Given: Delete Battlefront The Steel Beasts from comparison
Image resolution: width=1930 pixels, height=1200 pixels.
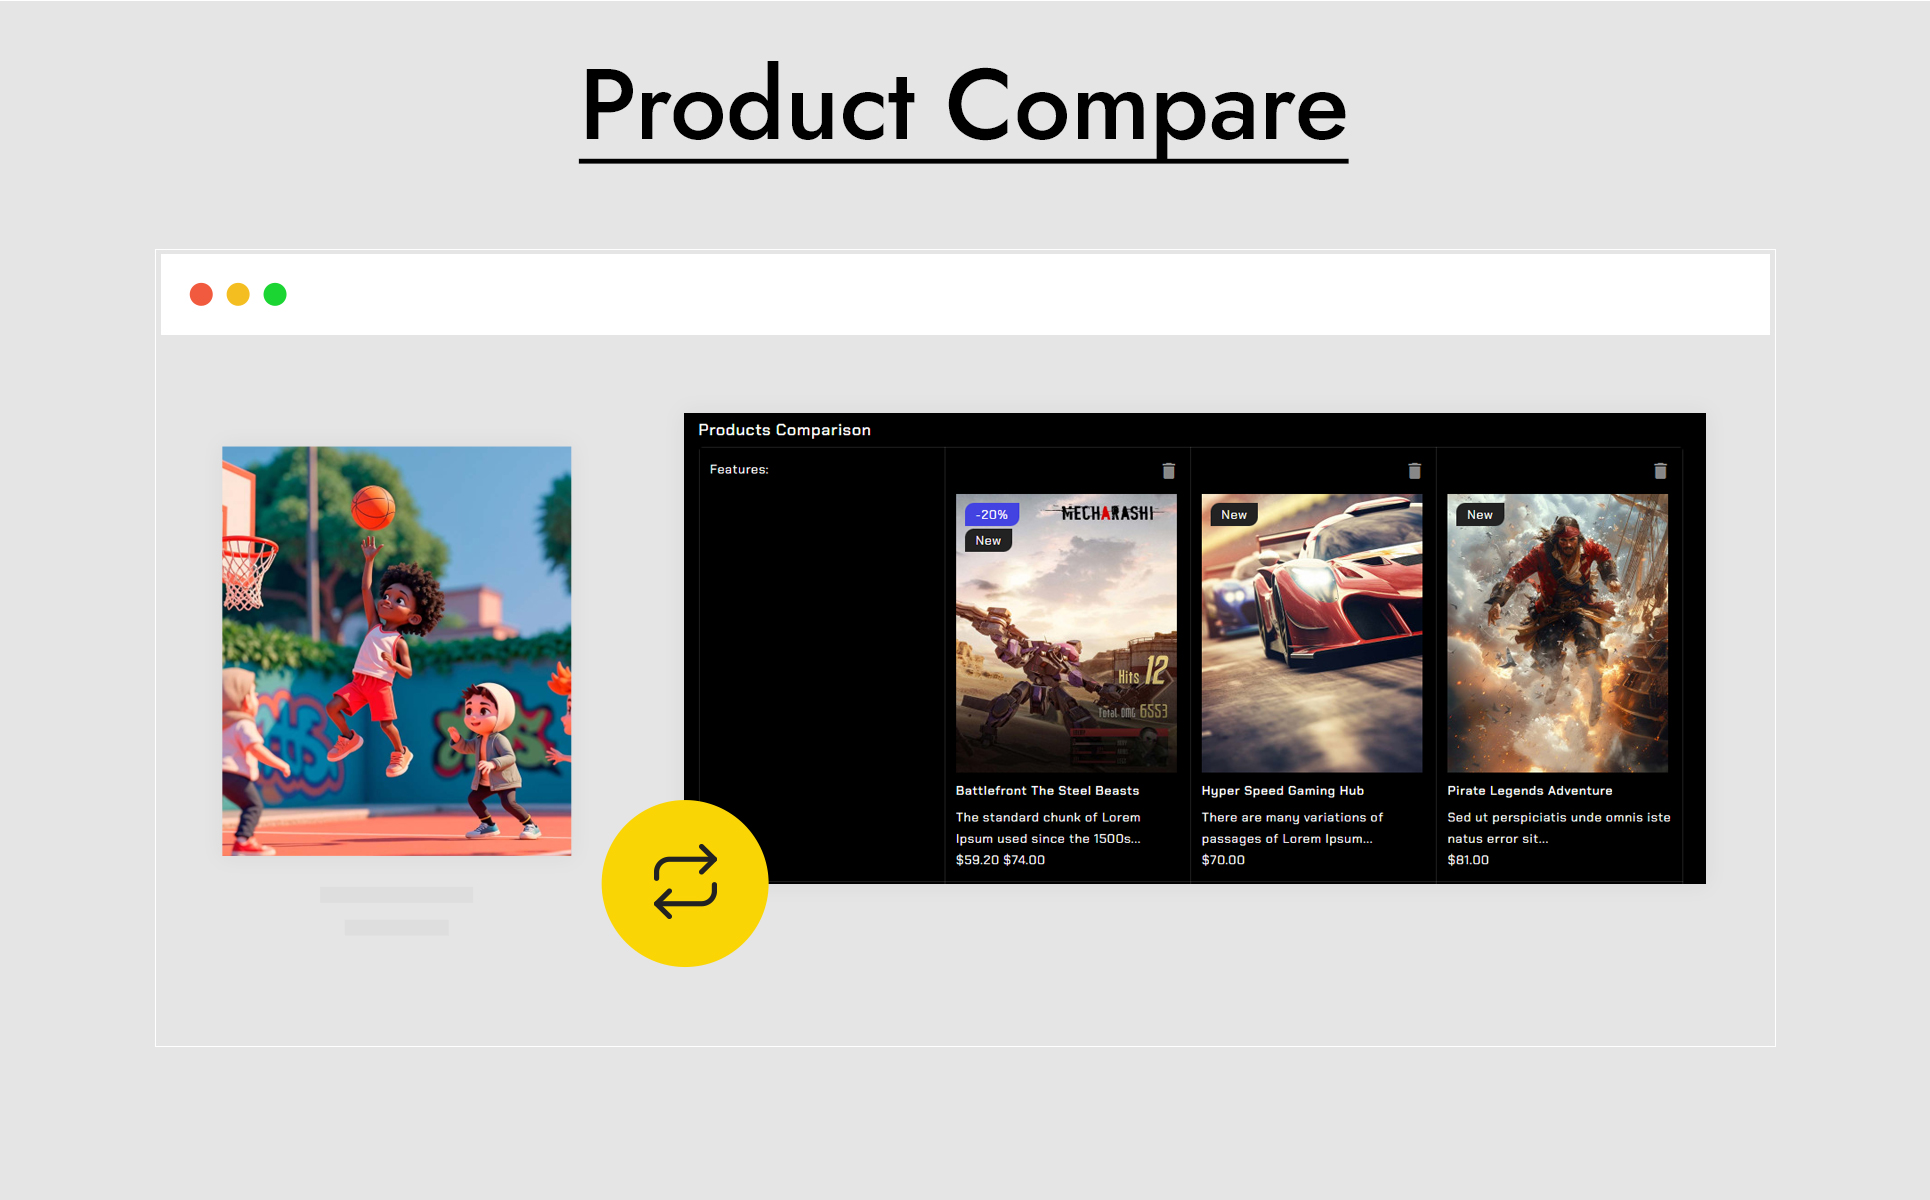Looking at the screenshot, I should coord(1168,470).
